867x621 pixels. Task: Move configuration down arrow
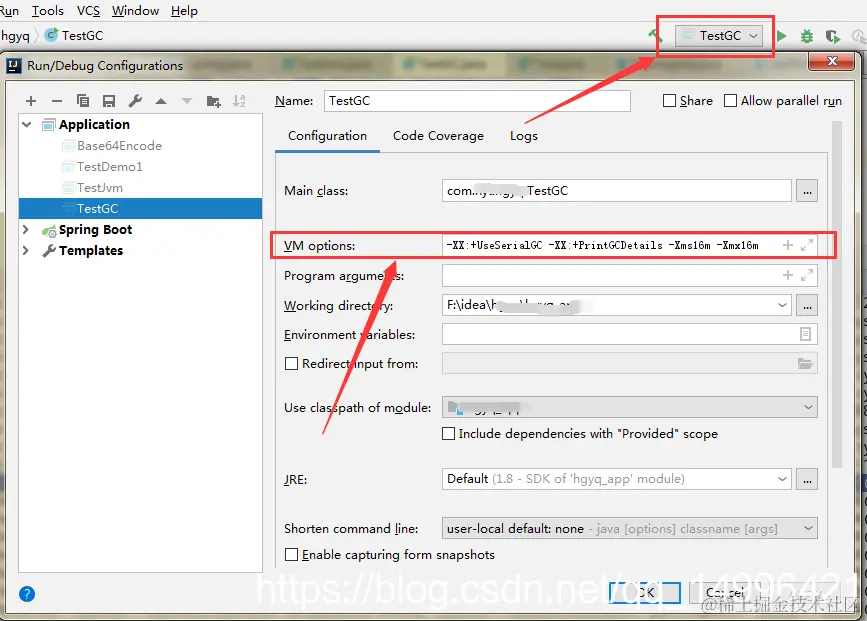point(187,101)
